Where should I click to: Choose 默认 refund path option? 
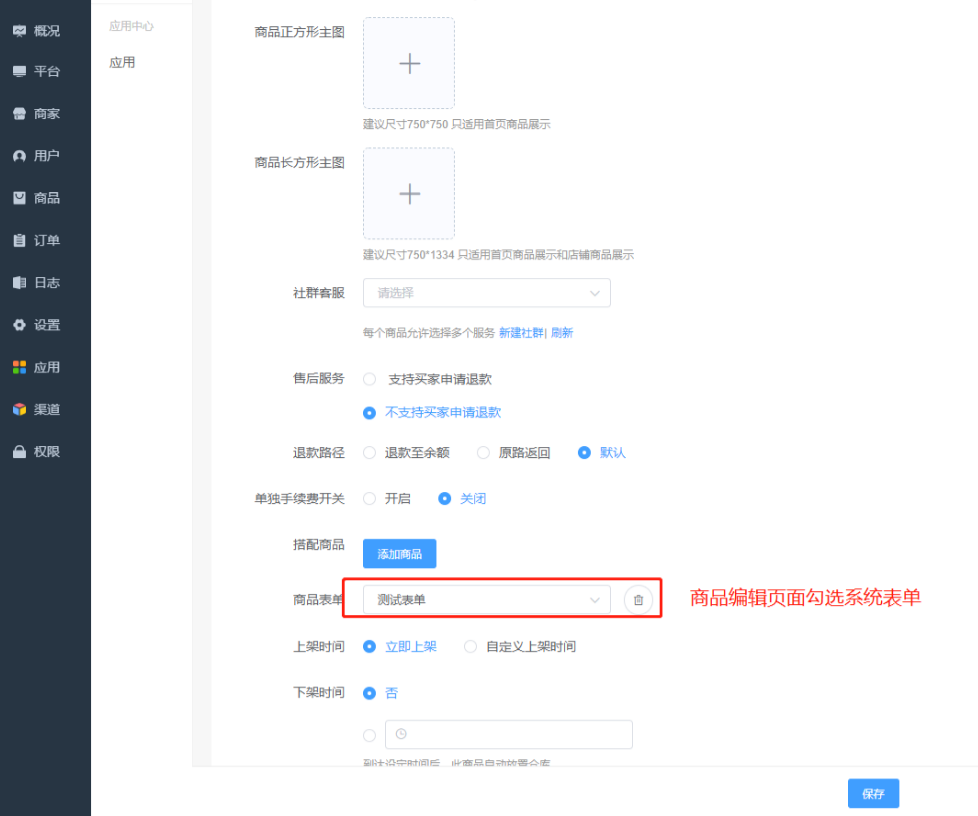pos(584,453)
